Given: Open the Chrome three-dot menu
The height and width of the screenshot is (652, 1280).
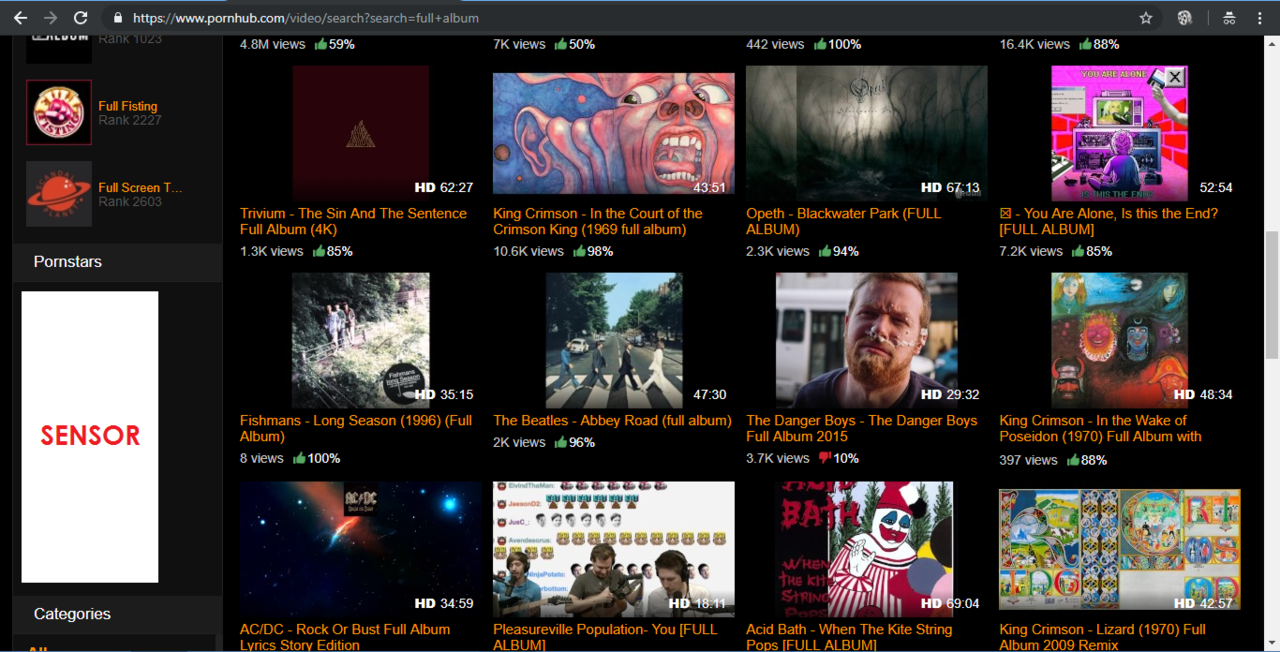Looking at the screenshot, I should (1259, 18).
